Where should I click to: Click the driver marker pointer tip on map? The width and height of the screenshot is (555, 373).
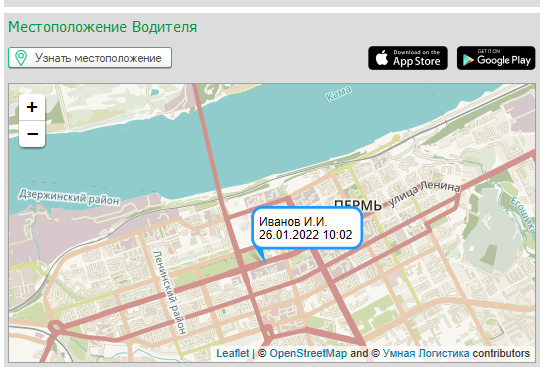264,262
